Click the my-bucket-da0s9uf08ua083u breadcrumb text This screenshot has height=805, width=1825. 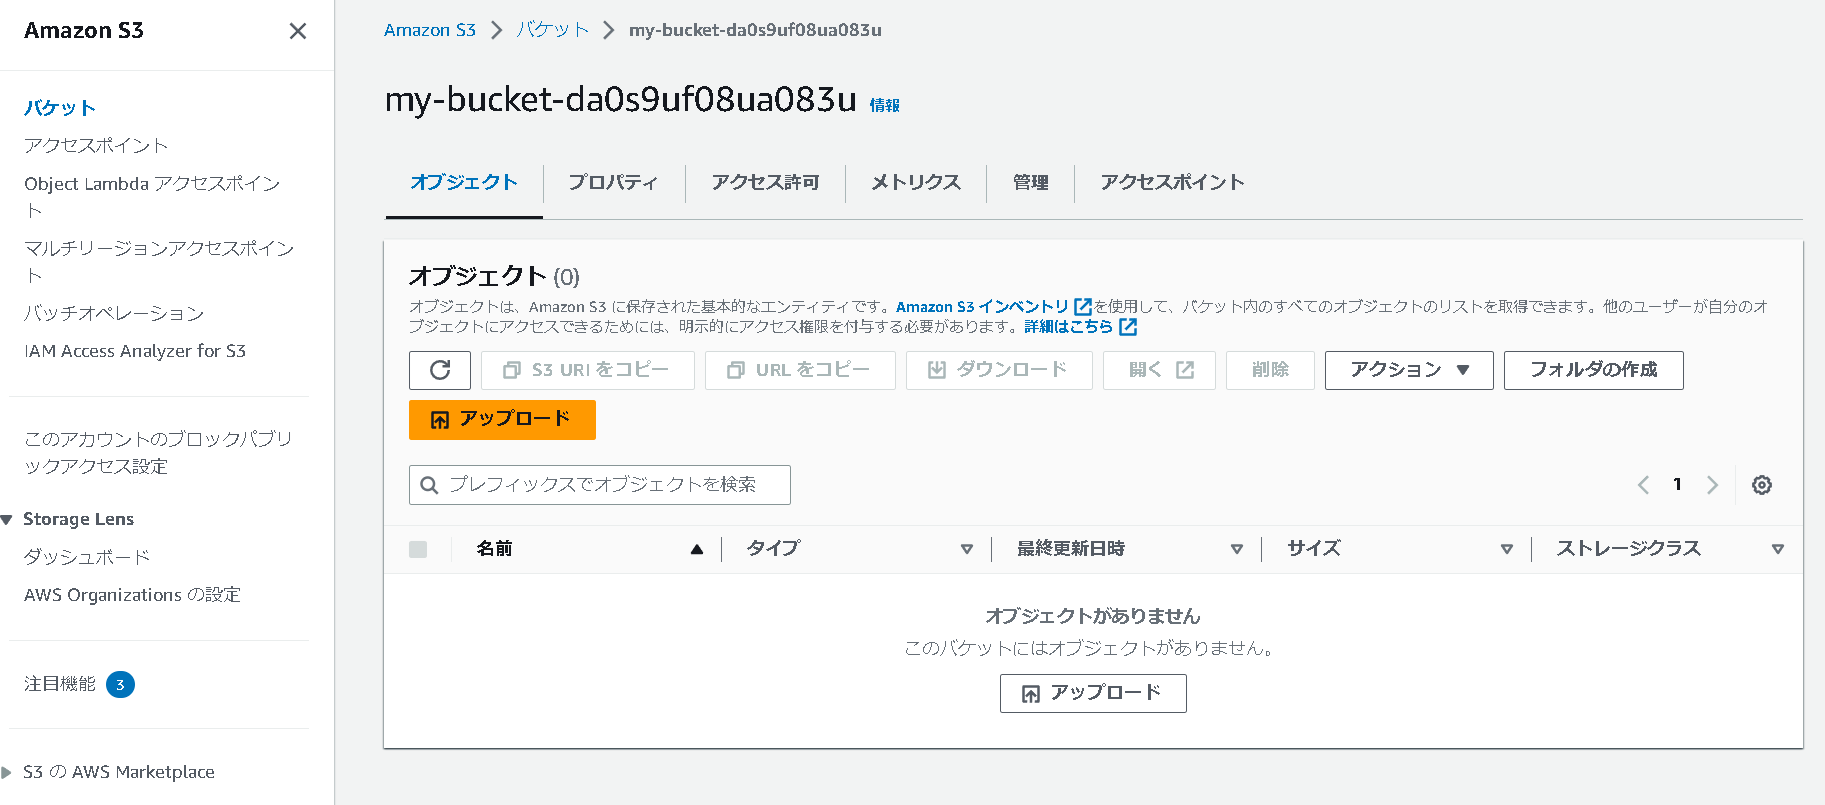coord(755,30)
